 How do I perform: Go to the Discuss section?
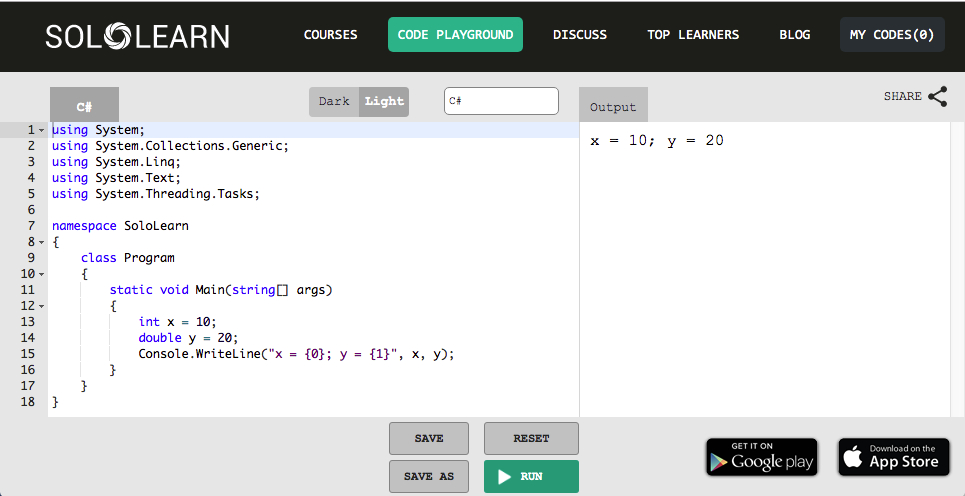[580, 35]
